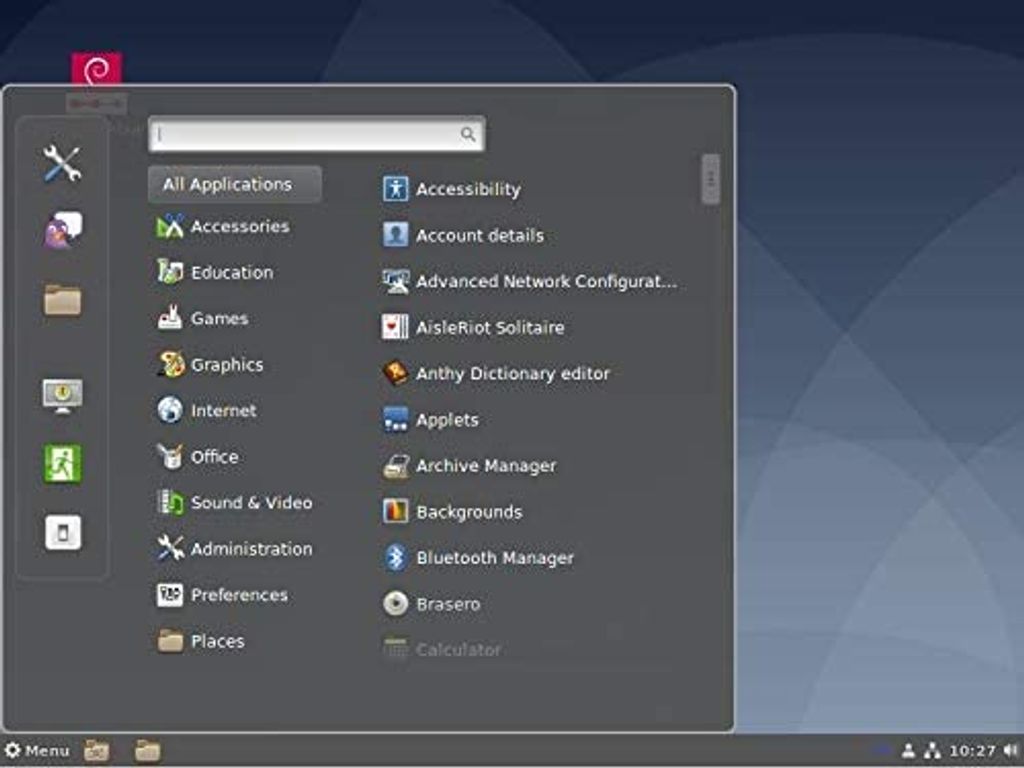Launch Pidgin chat from favorites sidebar

[62, 230]
